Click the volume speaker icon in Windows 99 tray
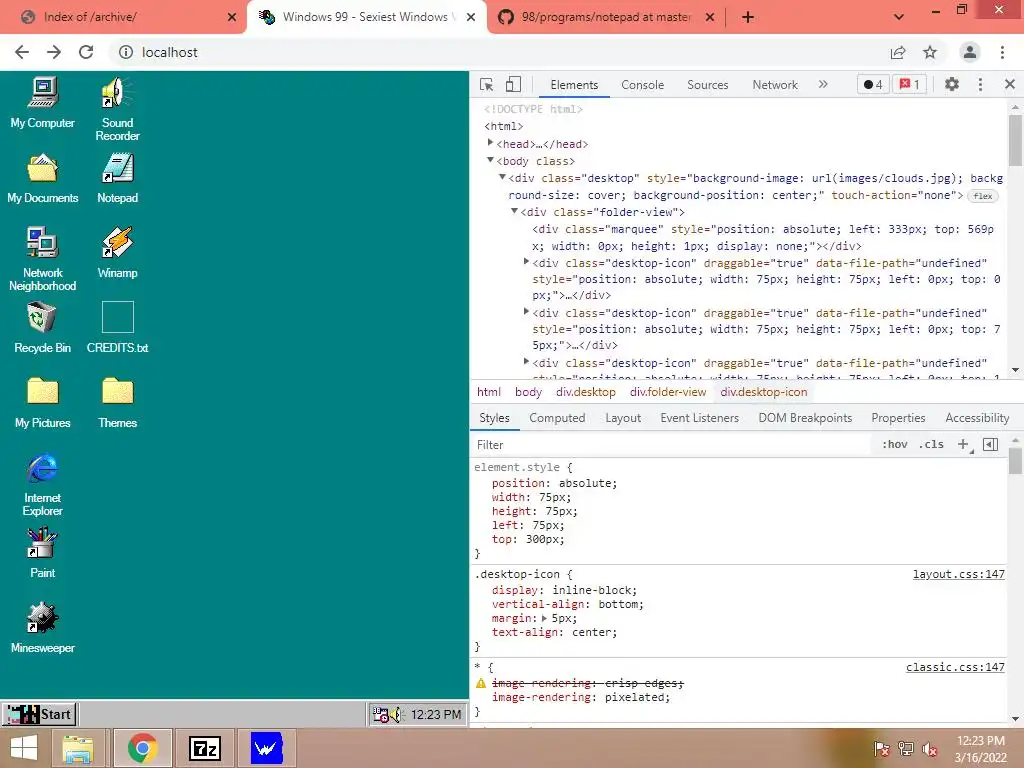 [x=398, y=716]
